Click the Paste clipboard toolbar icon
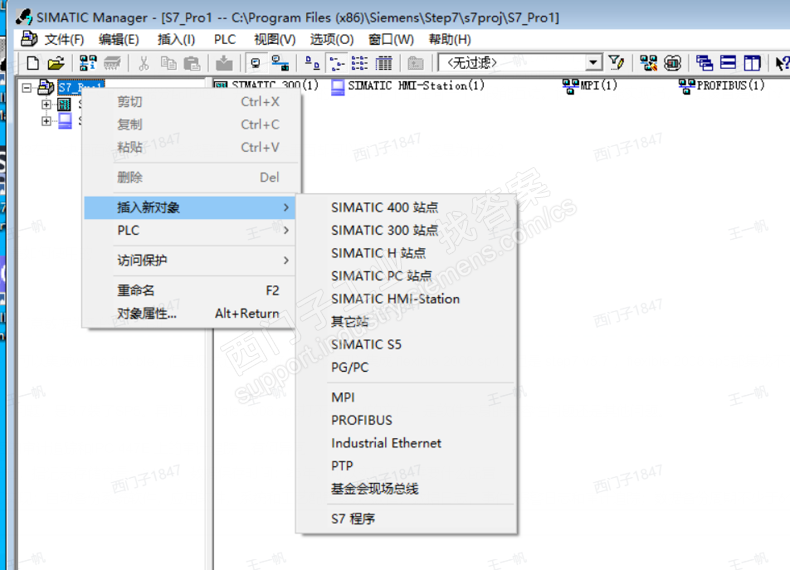The height and width of the screenshot is (570, 790). point(191,63)
